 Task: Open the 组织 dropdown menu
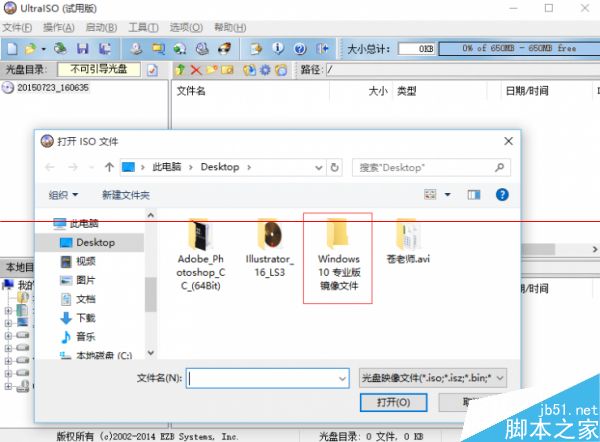(x=63, y=195)
